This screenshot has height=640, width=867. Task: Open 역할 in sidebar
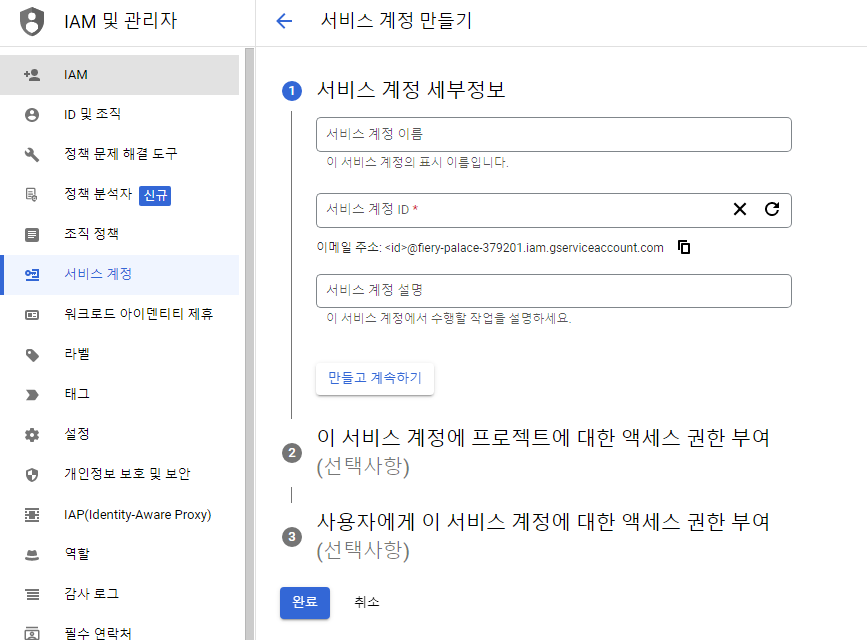tap(119, 555)
